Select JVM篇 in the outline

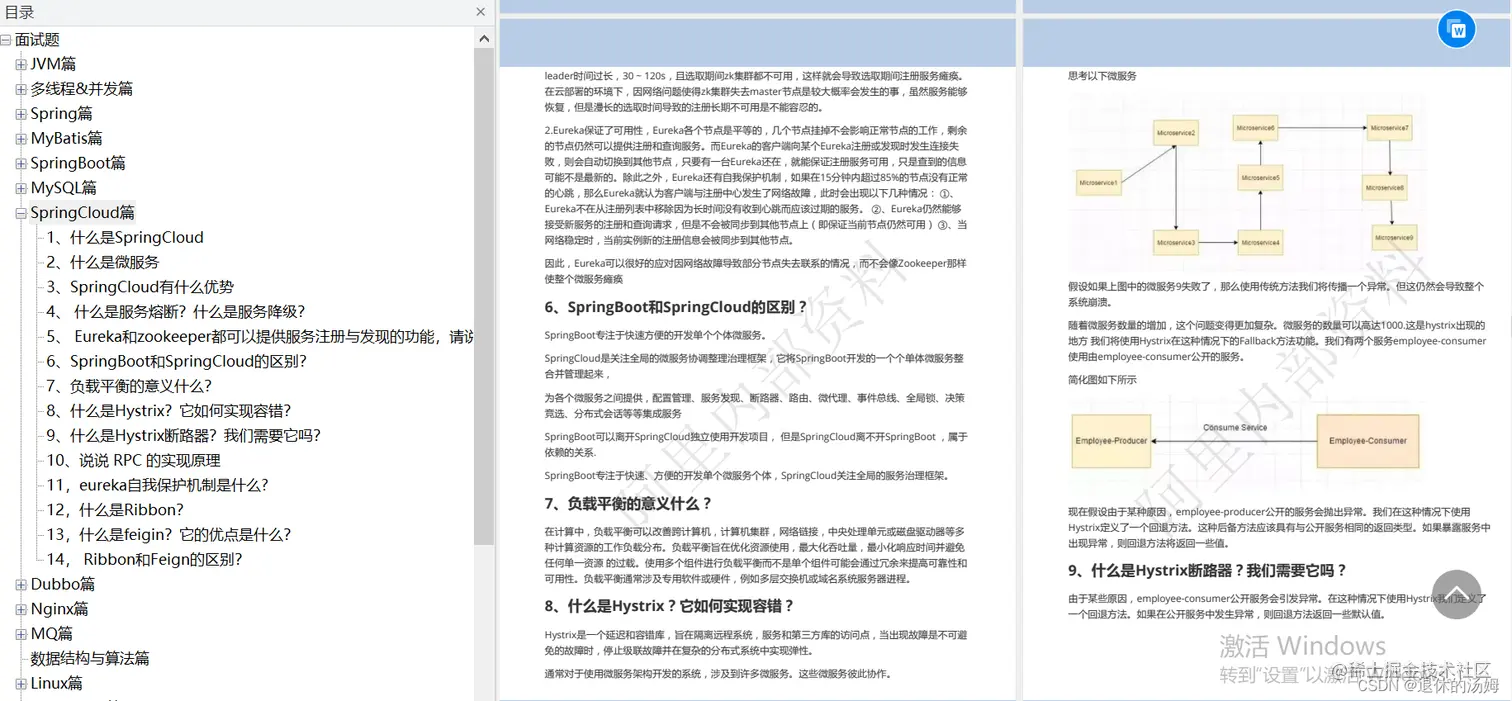click(53, 64)
